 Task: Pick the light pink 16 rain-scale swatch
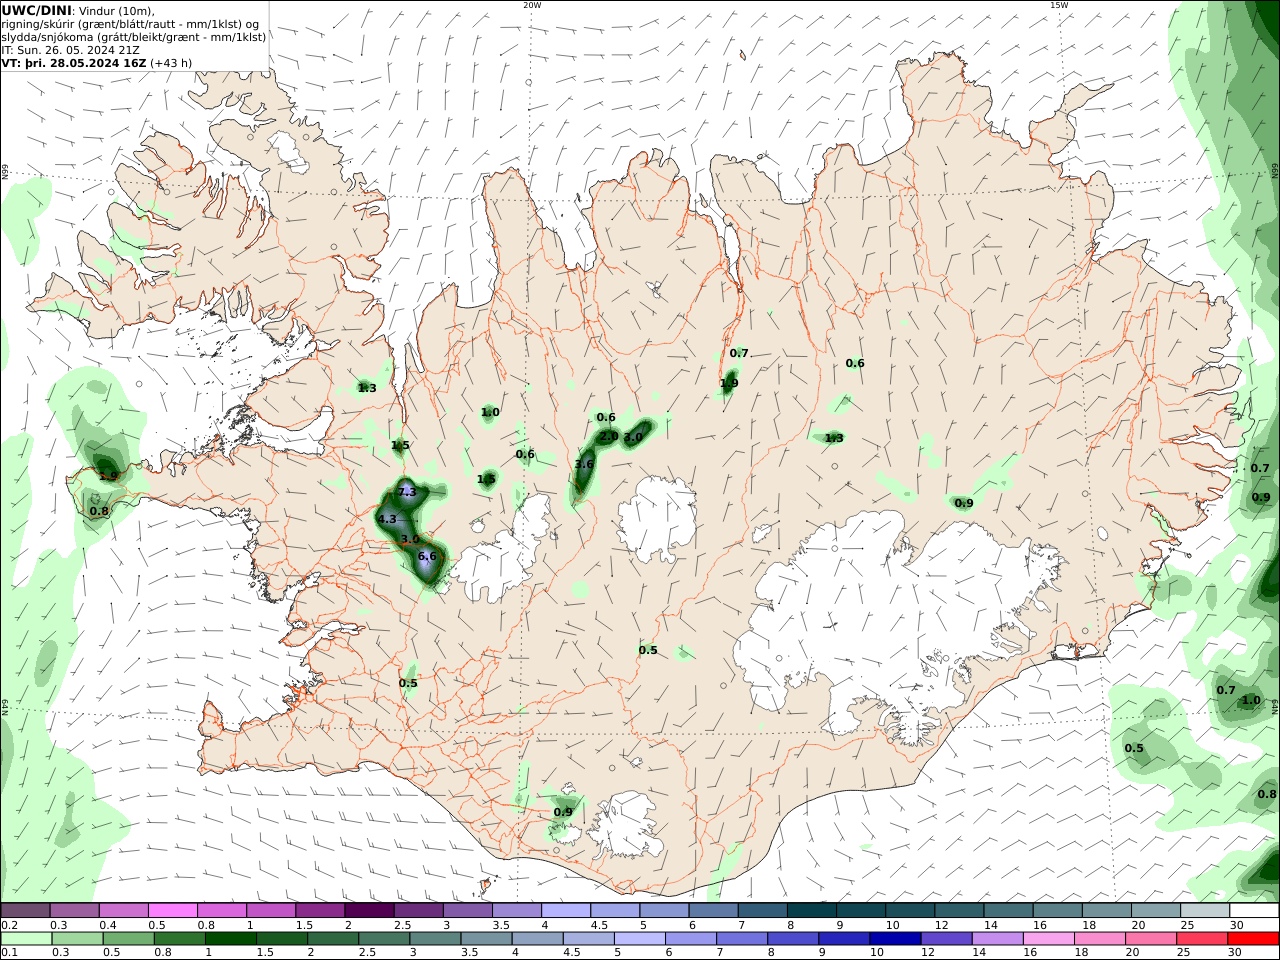point(1048,939)
